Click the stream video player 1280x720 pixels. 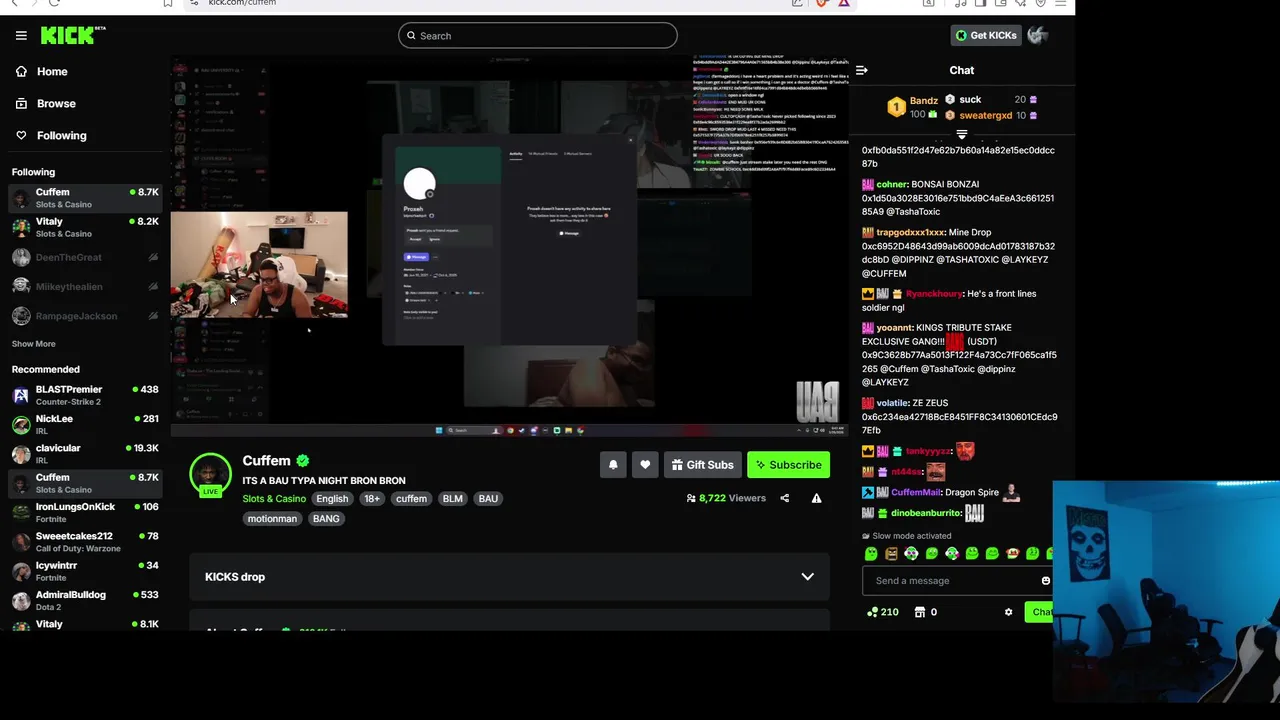(x=510, y=247)
